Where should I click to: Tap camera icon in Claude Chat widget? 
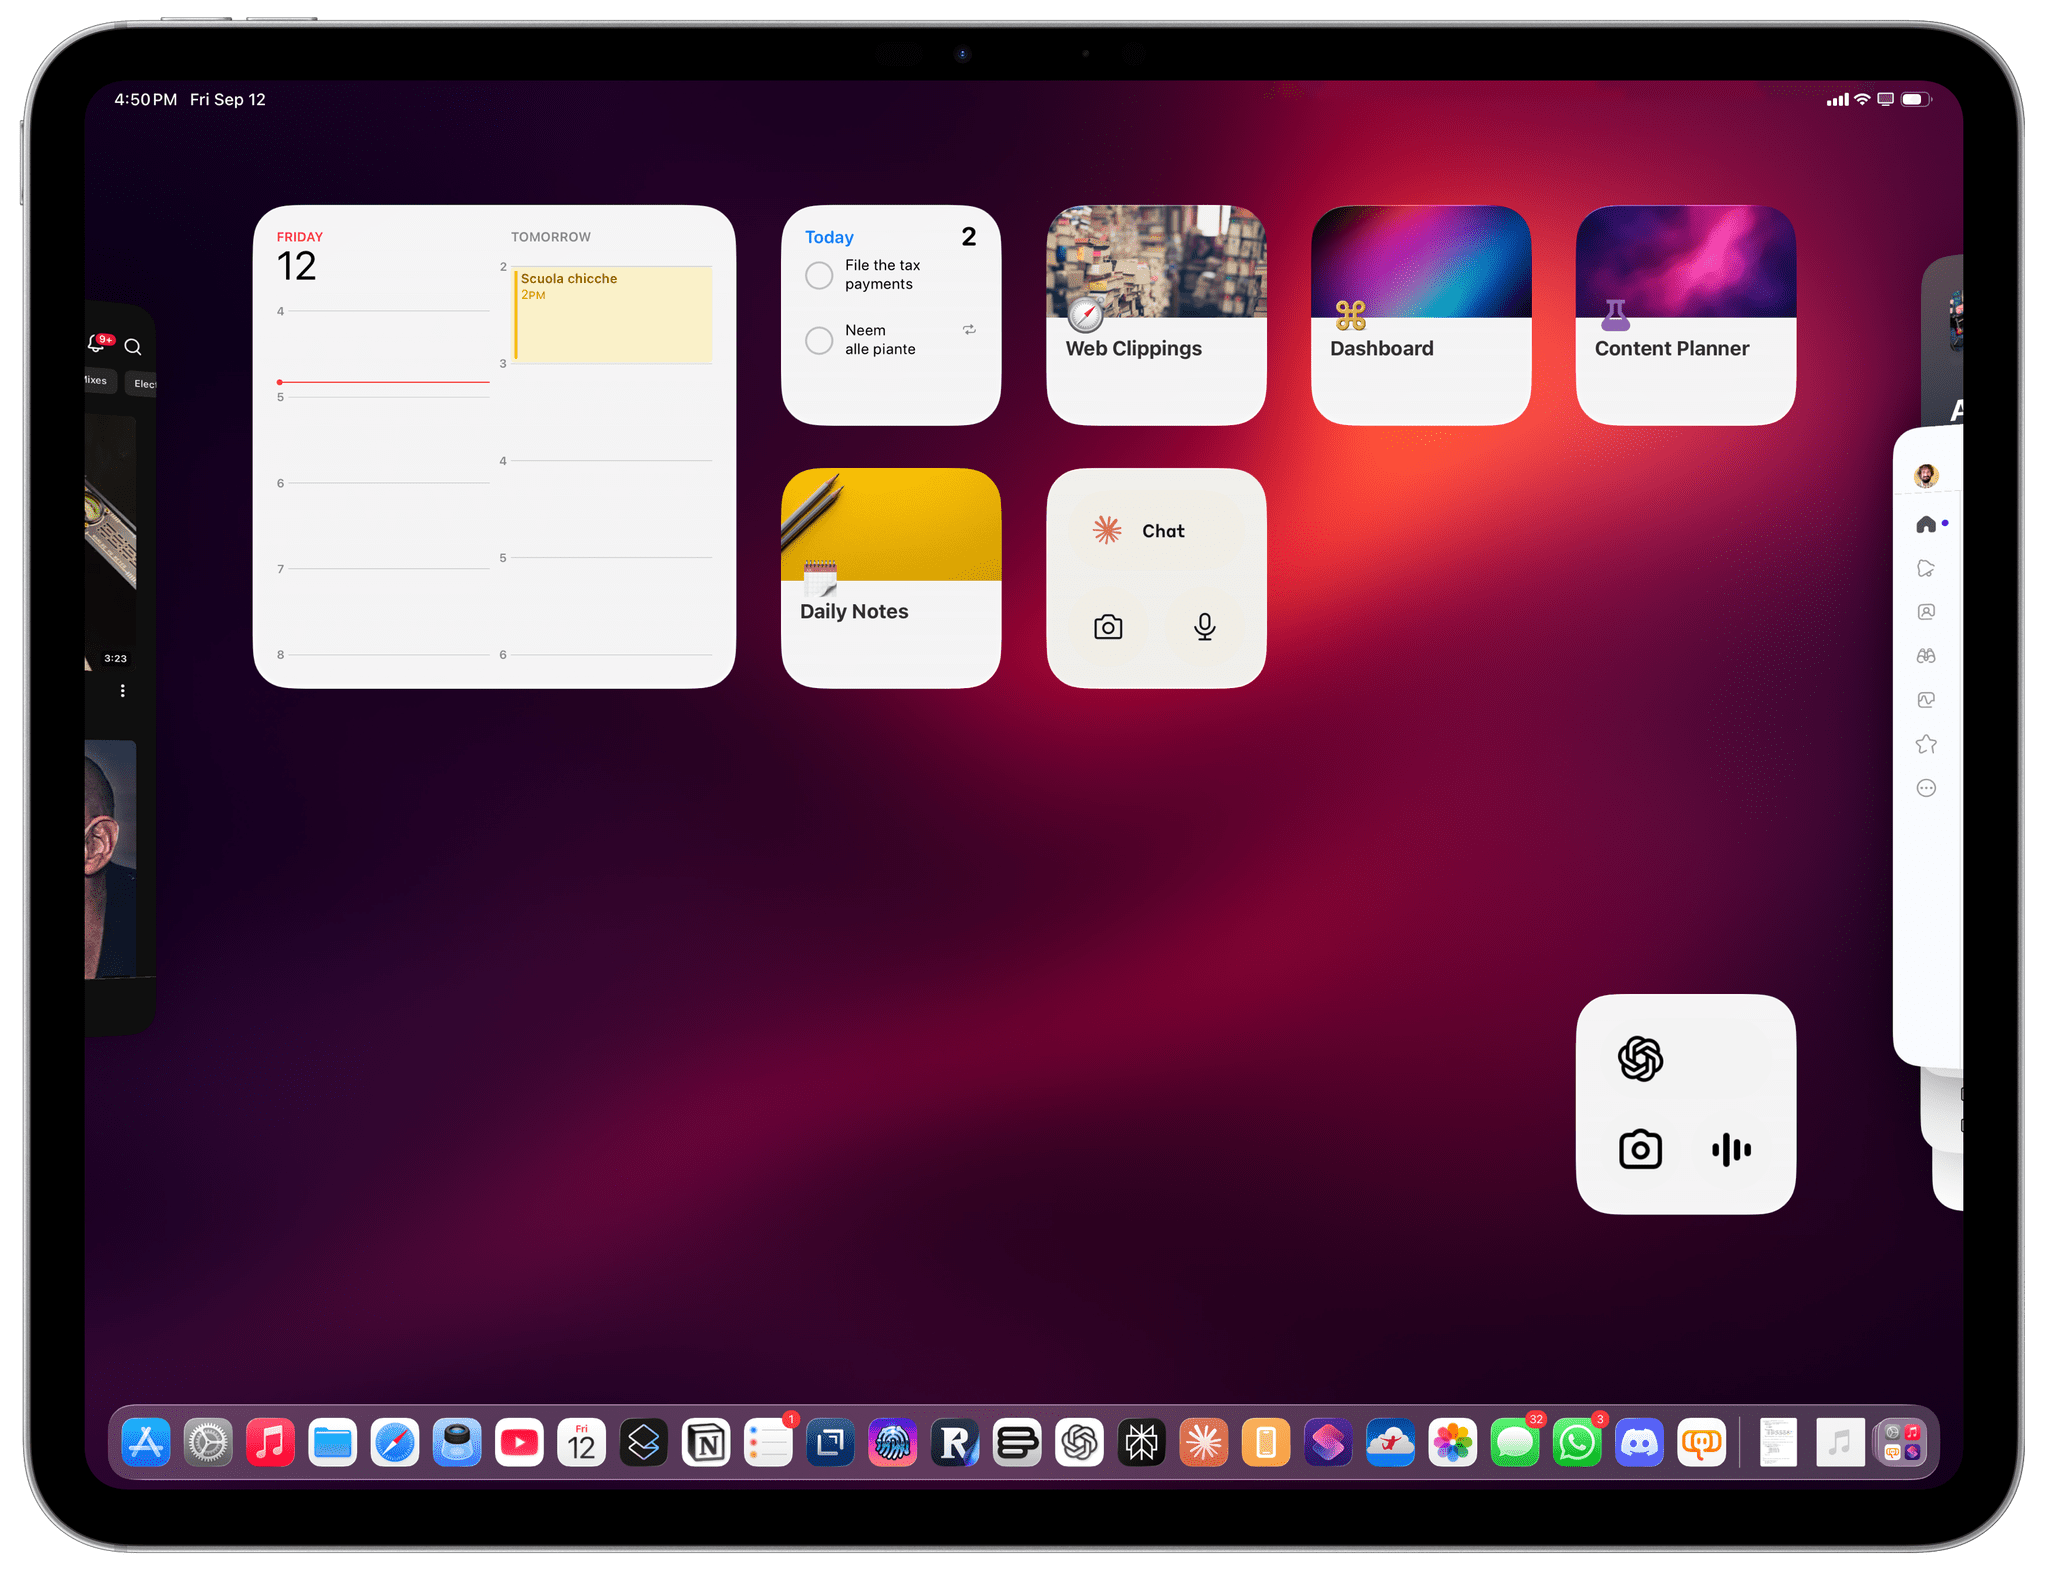[x=1108, y=627]
